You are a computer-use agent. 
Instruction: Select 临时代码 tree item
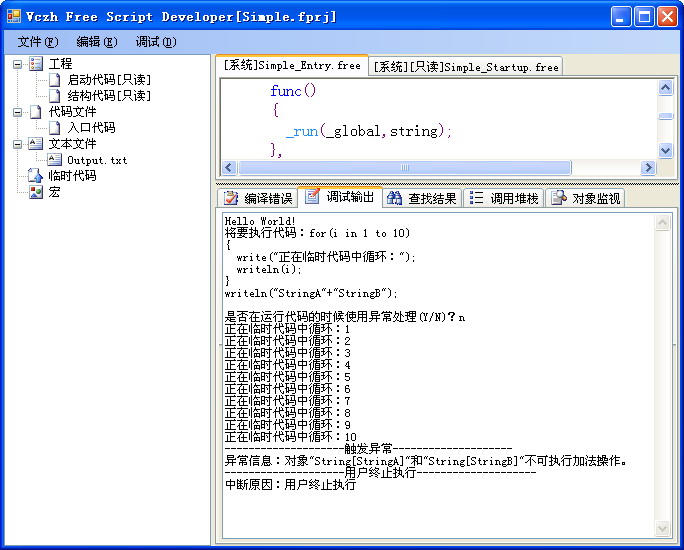pyautogui.click(x=72, y=175)
